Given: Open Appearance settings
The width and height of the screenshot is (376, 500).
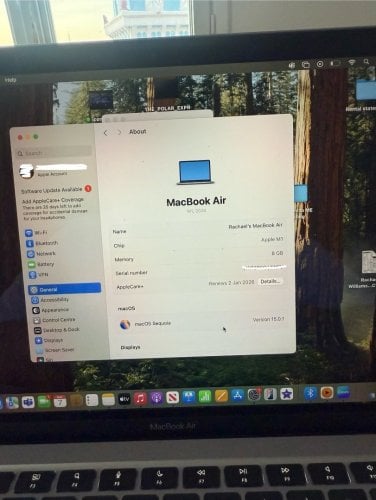Looking at the screenshot, I should pyautogui.click(x=50, y=310).
